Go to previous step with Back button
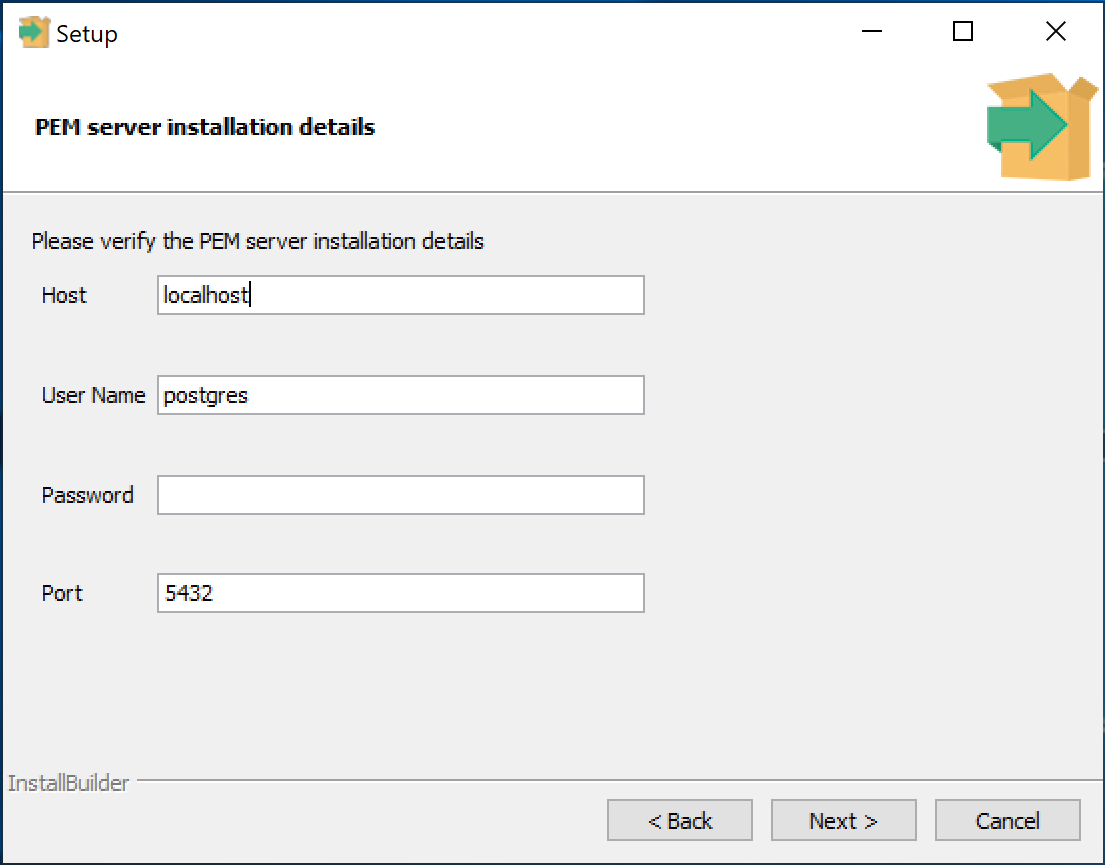The width and height of the screenshot is (1105, 865). tap(680, 821)
